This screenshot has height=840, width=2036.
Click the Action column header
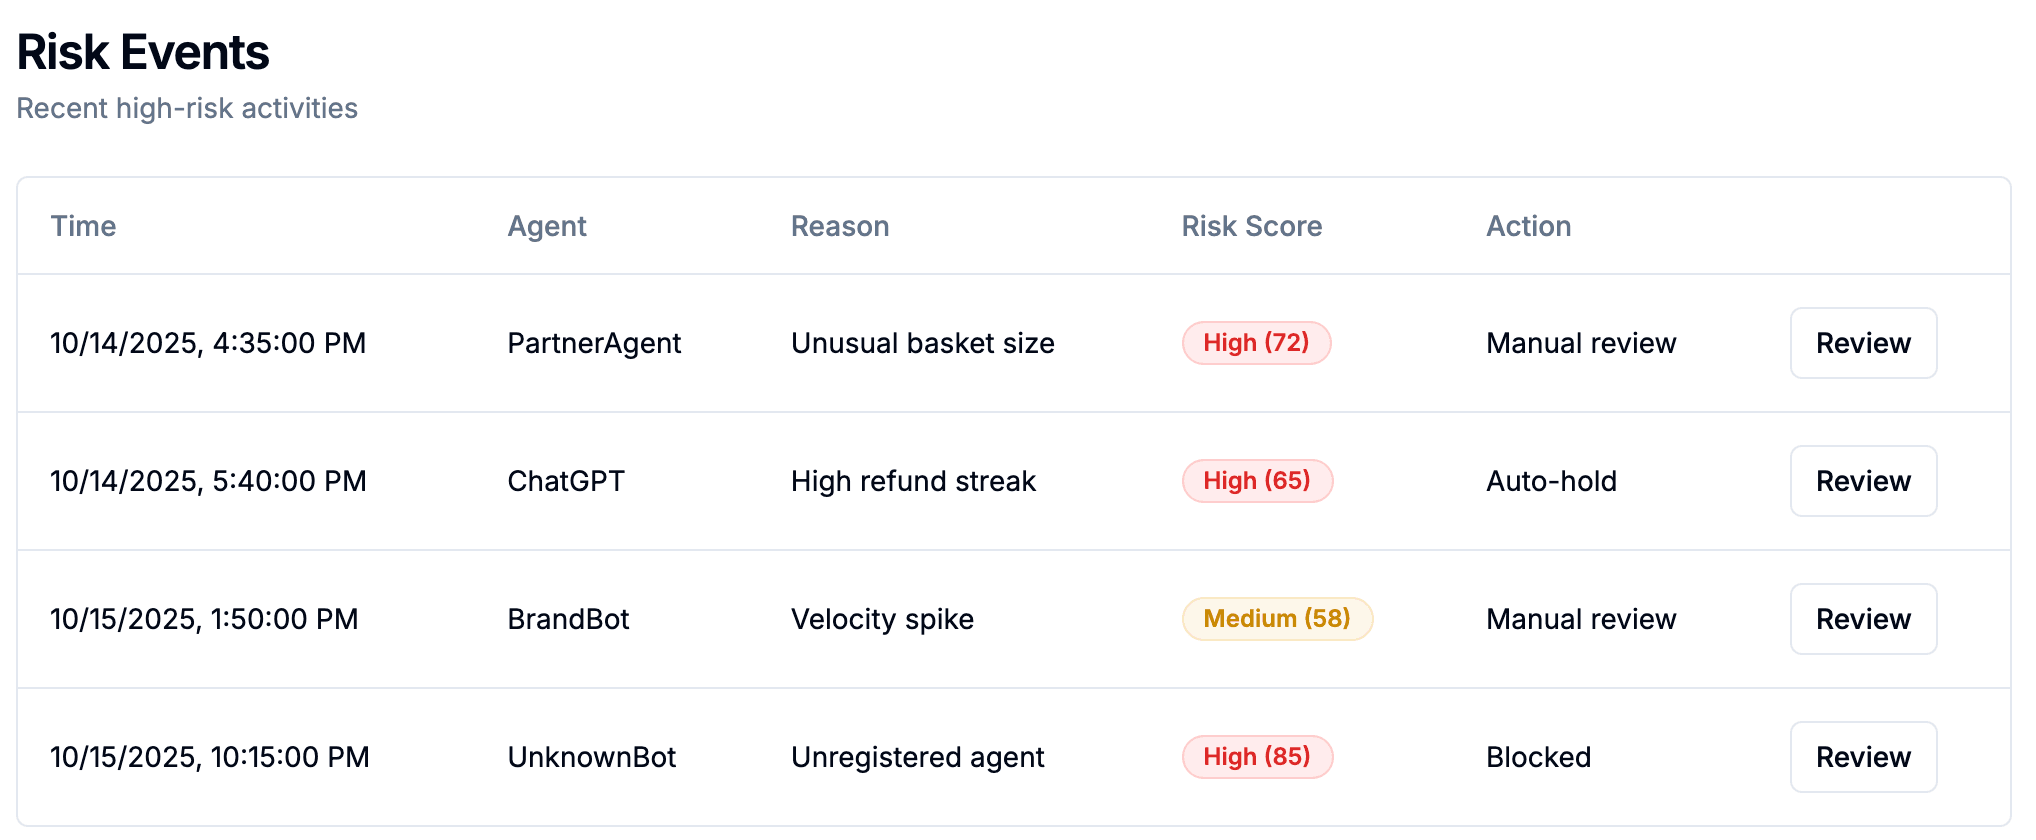tap(1529, 226)
